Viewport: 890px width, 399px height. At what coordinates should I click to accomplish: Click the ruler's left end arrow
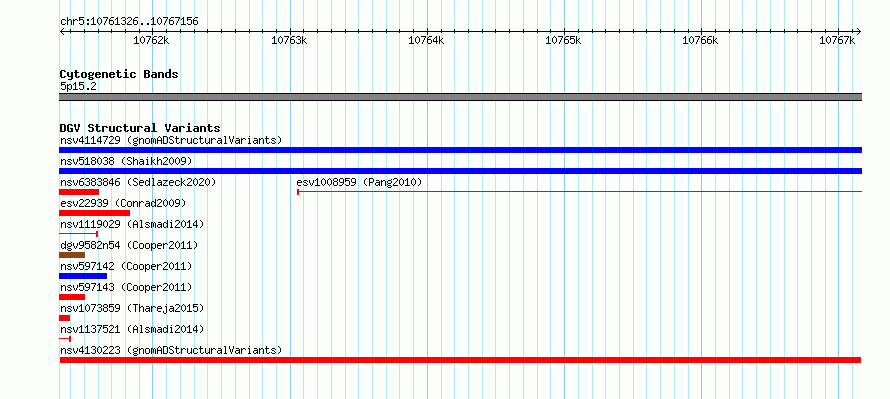point(62,31)
